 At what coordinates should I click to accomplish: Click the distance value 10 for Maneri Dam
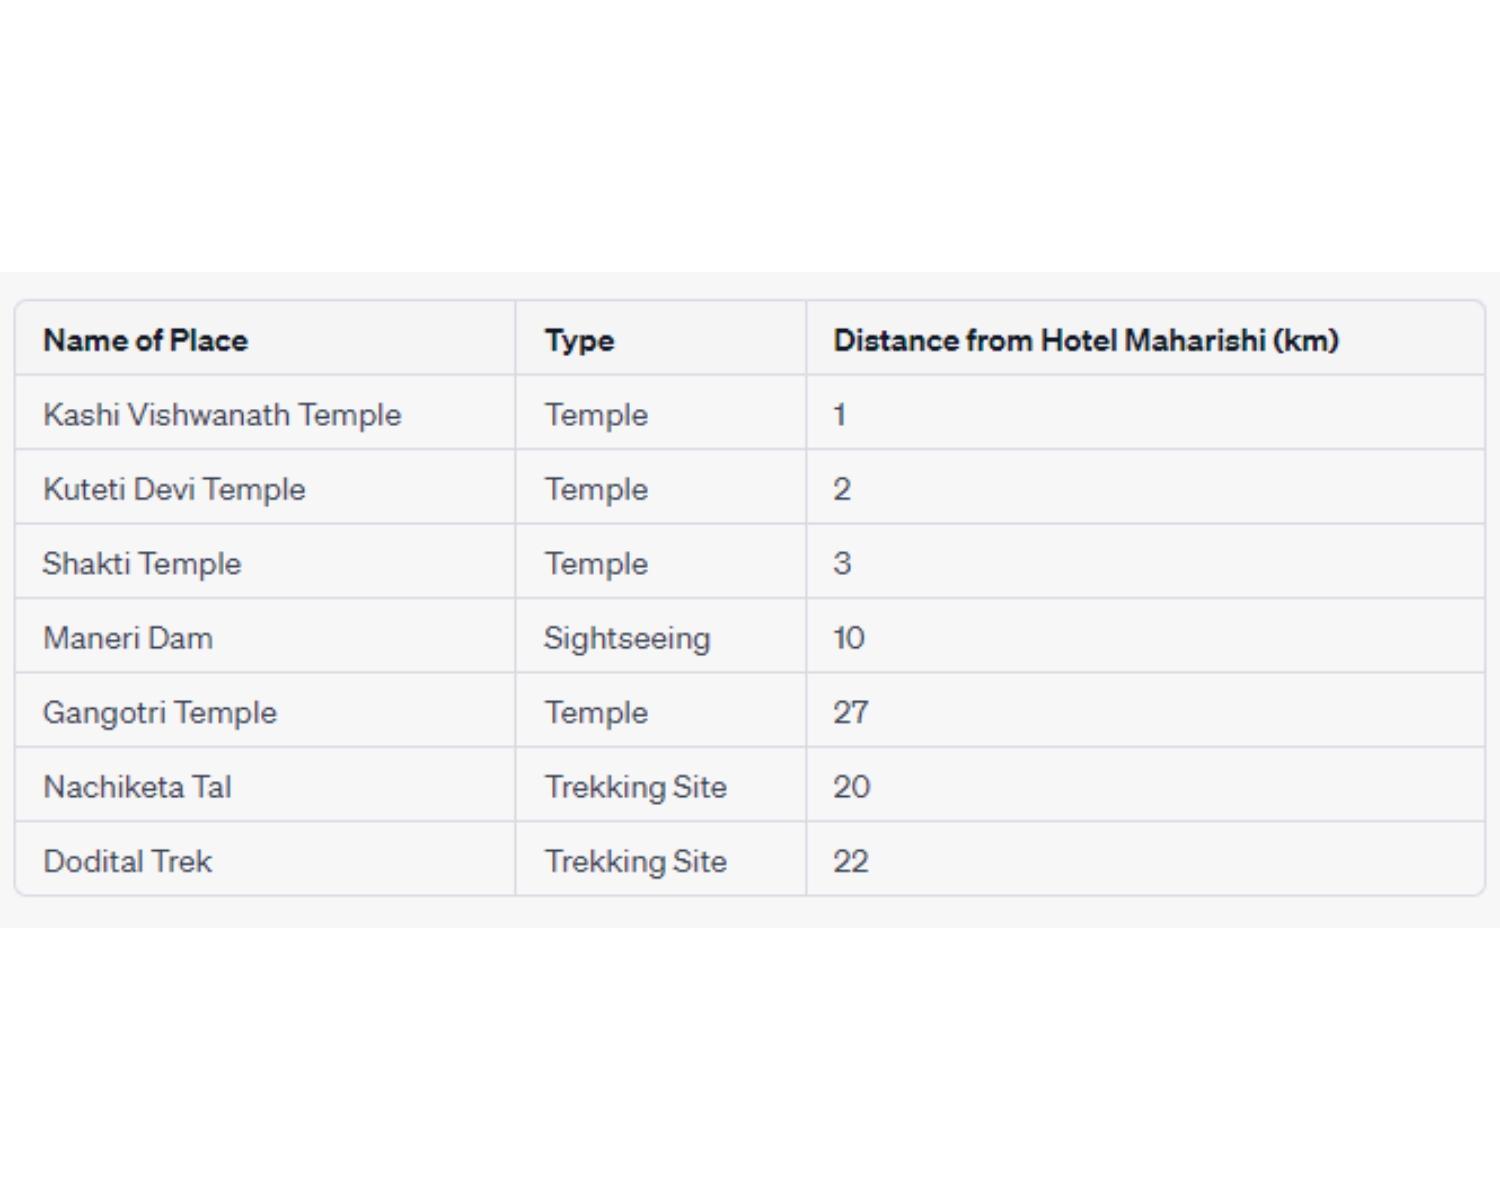[x=849, y=638]
